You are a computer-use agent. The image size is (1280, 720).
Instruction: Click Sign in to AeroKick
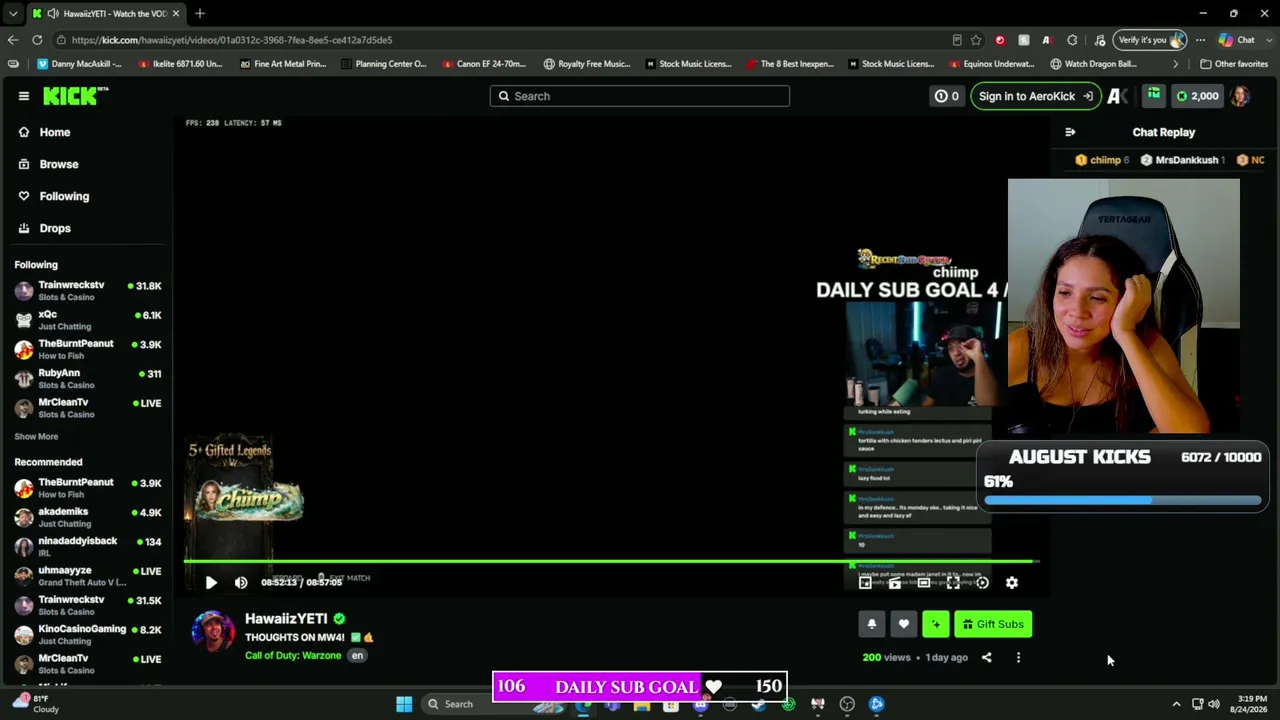click(x=1035, y=96)
